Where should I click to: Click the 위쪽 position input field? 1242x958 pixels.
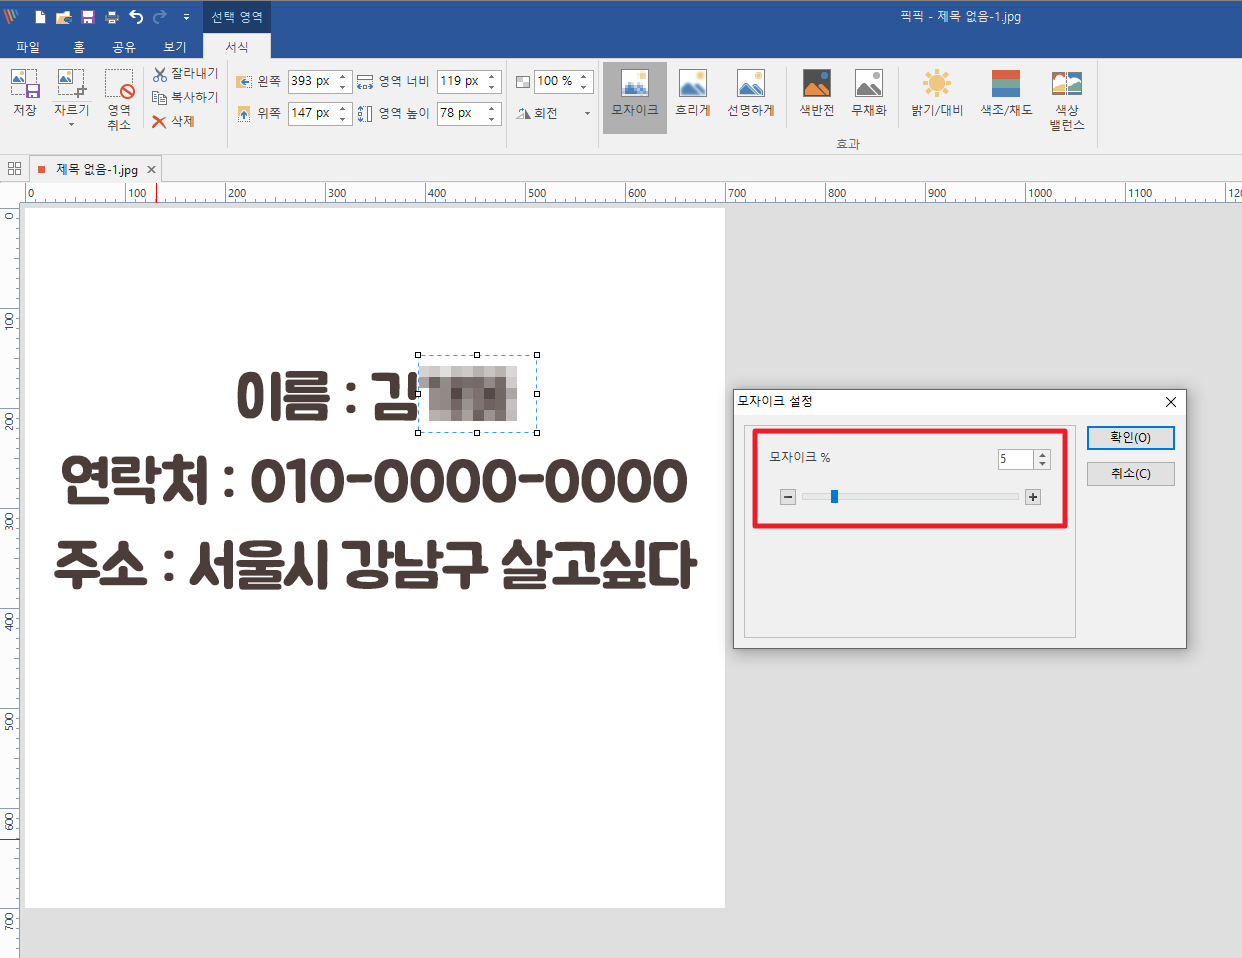pos(311,113)
